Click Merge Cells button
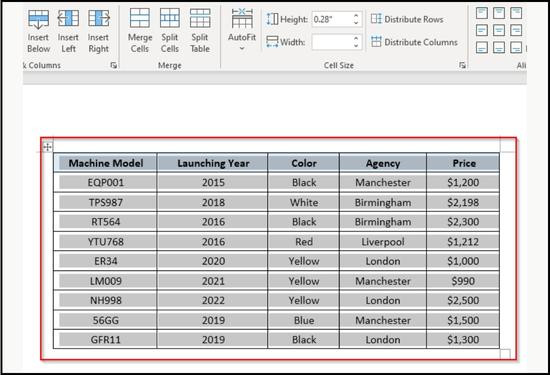Screen dimensions: 550x375 [x=140, y=31]
